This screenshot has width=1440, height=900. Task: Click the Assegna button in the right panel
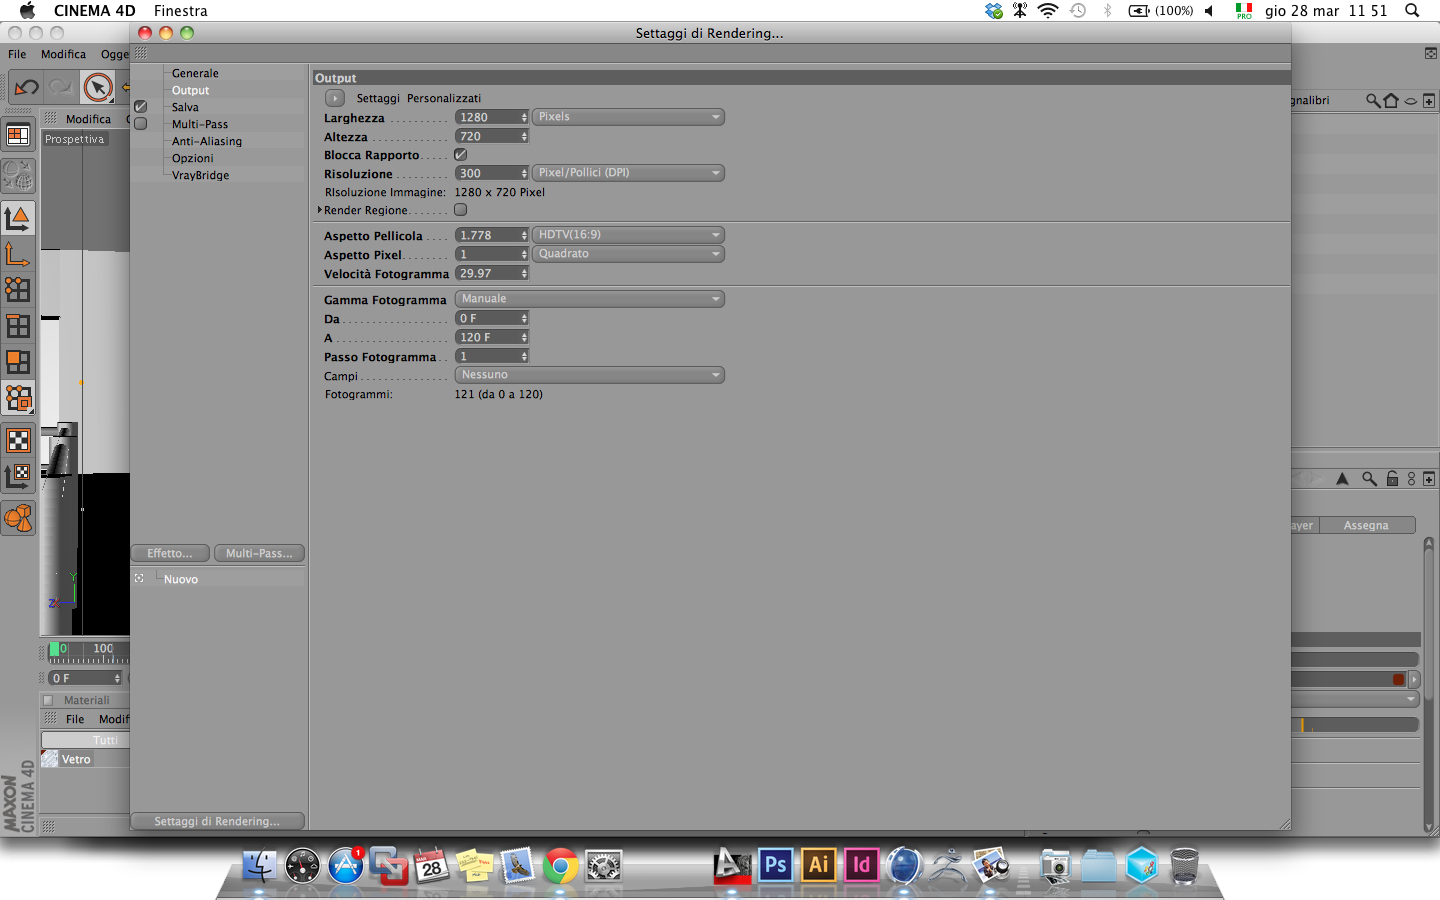1366,525
